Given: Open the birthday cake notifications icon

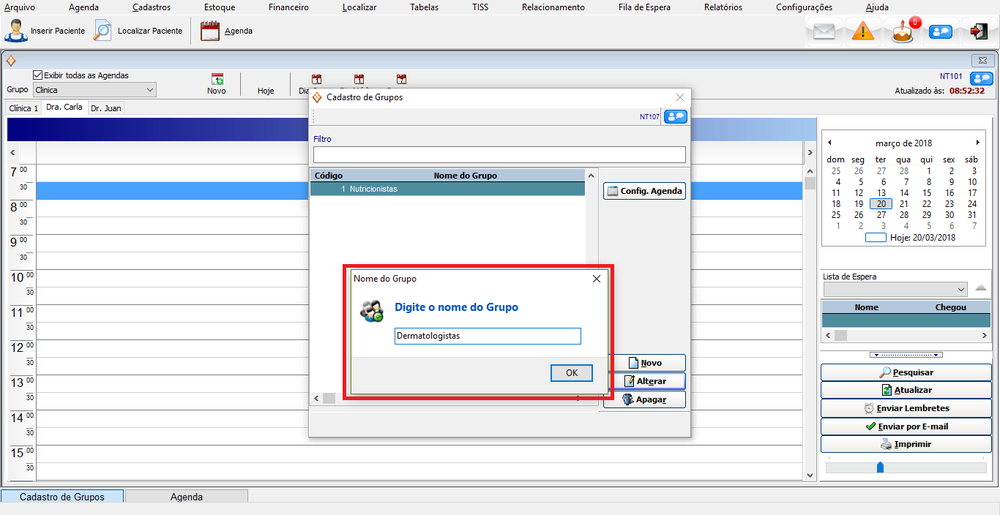Looking at the screenshot, I should [903, 31].
